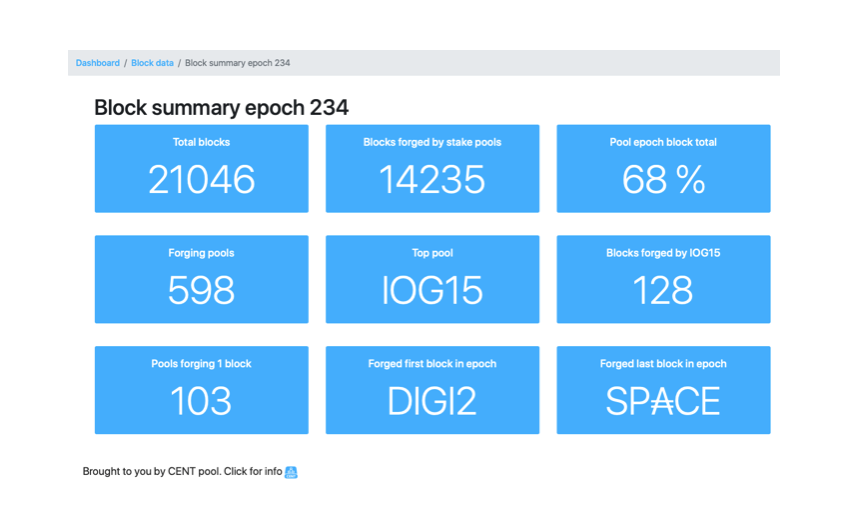Click the 'Forged last block in epoch' label
Screen dimensions: 852x519
(663, 364)
